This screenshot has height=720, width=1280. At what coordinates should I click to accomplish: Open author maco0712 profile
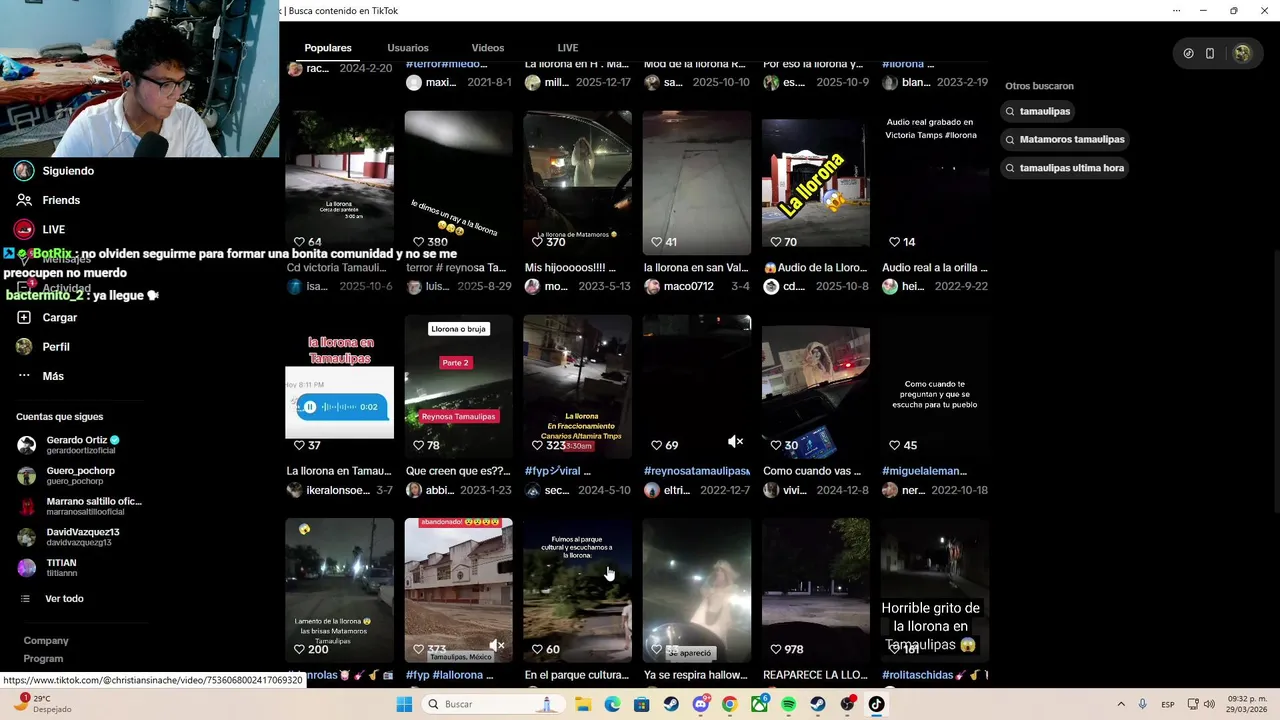coord(678,286)
